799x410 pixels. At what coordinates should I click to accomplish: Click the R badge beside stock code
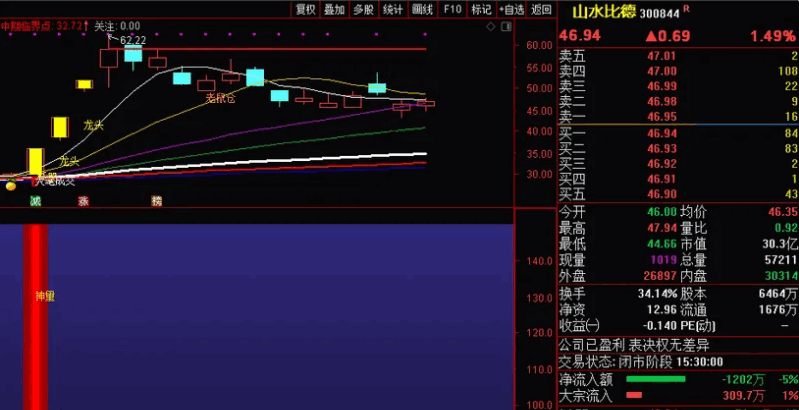click(686, 10)
